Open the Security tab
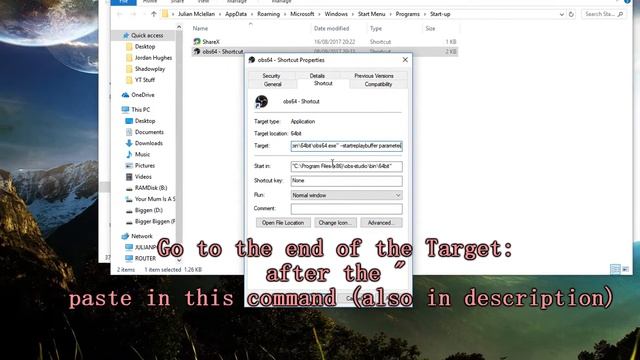The image size is (640, 360). 271,76
